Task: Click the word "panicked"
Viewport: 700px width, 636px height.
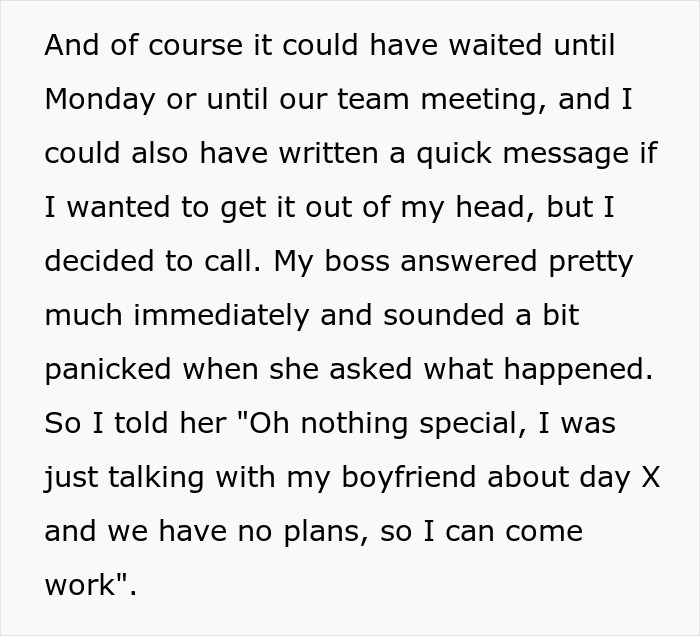Action: pos(108,369)
